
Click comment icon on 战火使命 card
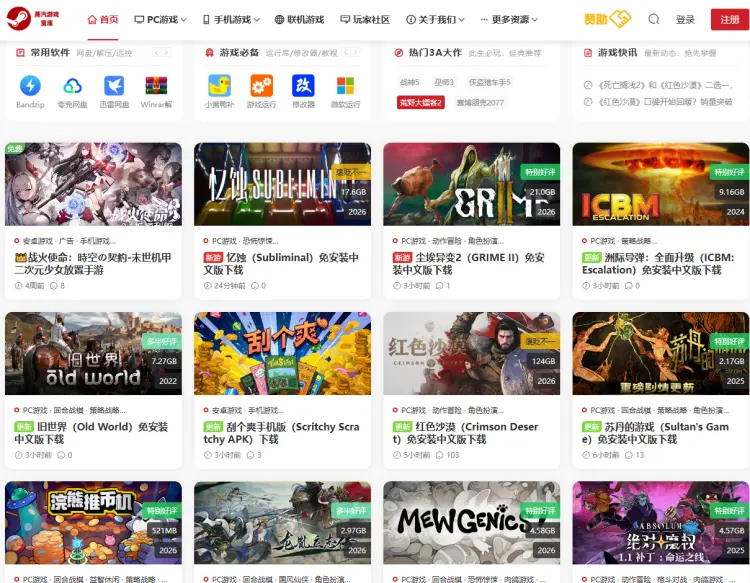pyautogui.click(x=54, y=286)
